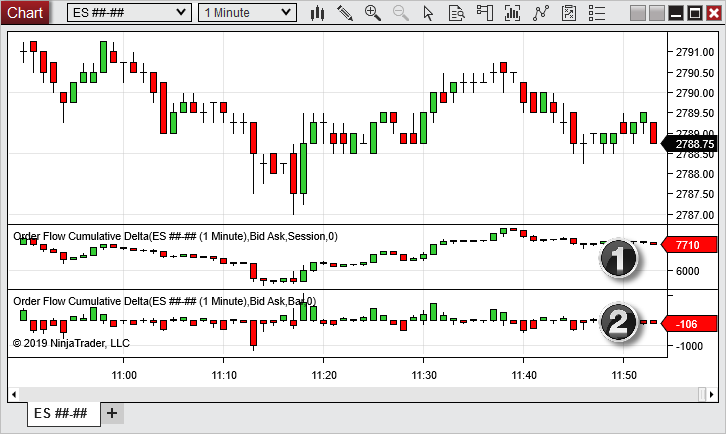The width and height of the screenshot is (726, 434).
Task: Expand the 1 Minute interval dropdown
Action: pos(247,12)
